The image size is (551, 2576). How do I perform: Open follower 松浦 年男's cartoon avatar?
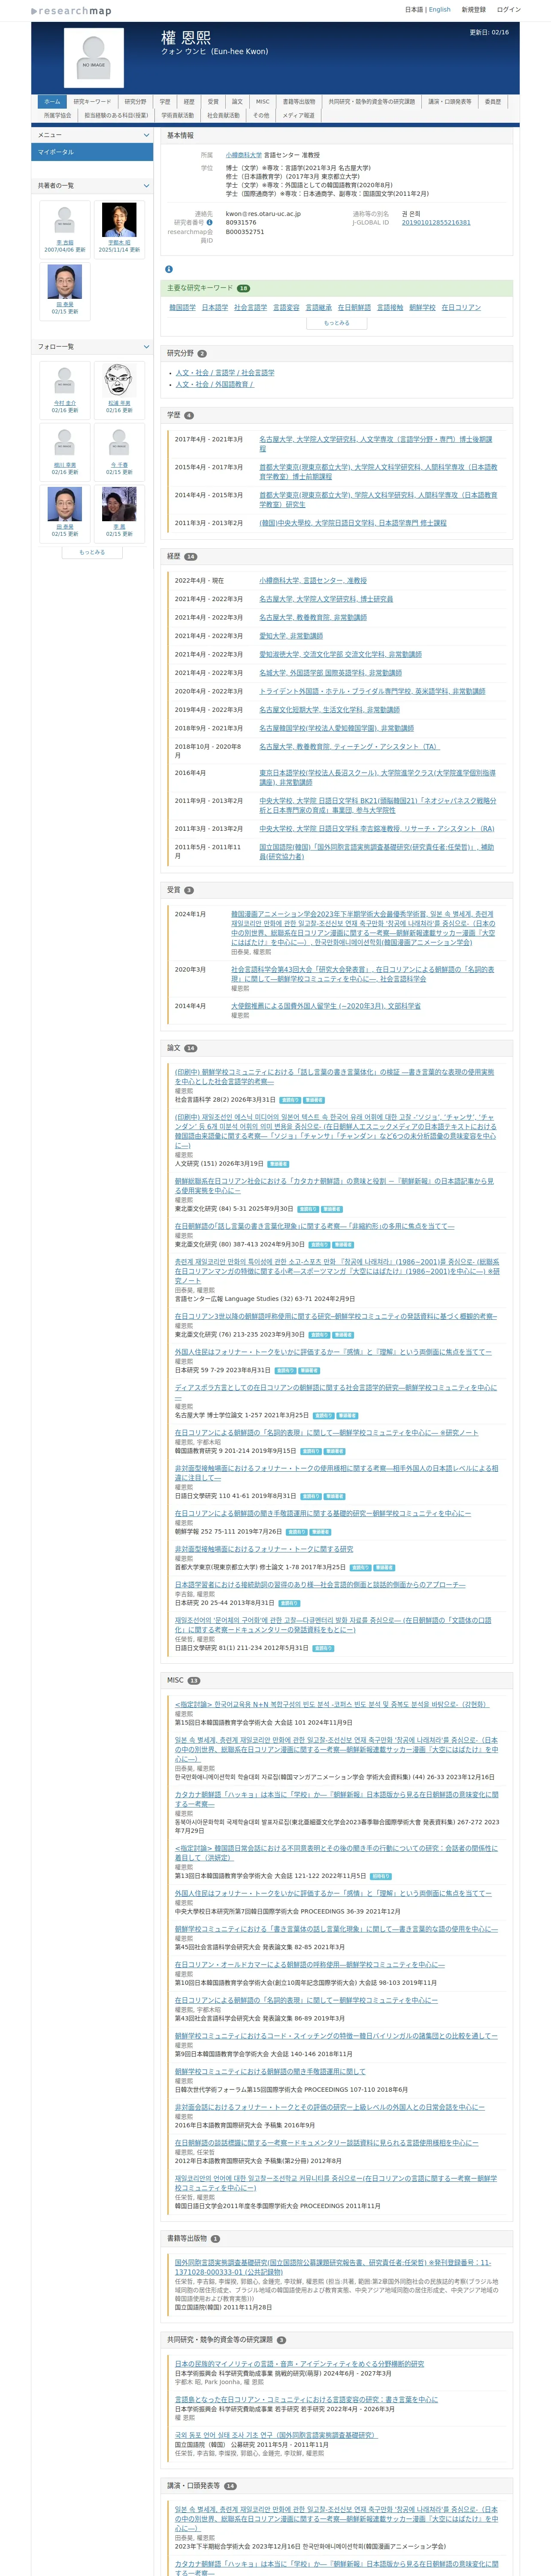point(119,381)
